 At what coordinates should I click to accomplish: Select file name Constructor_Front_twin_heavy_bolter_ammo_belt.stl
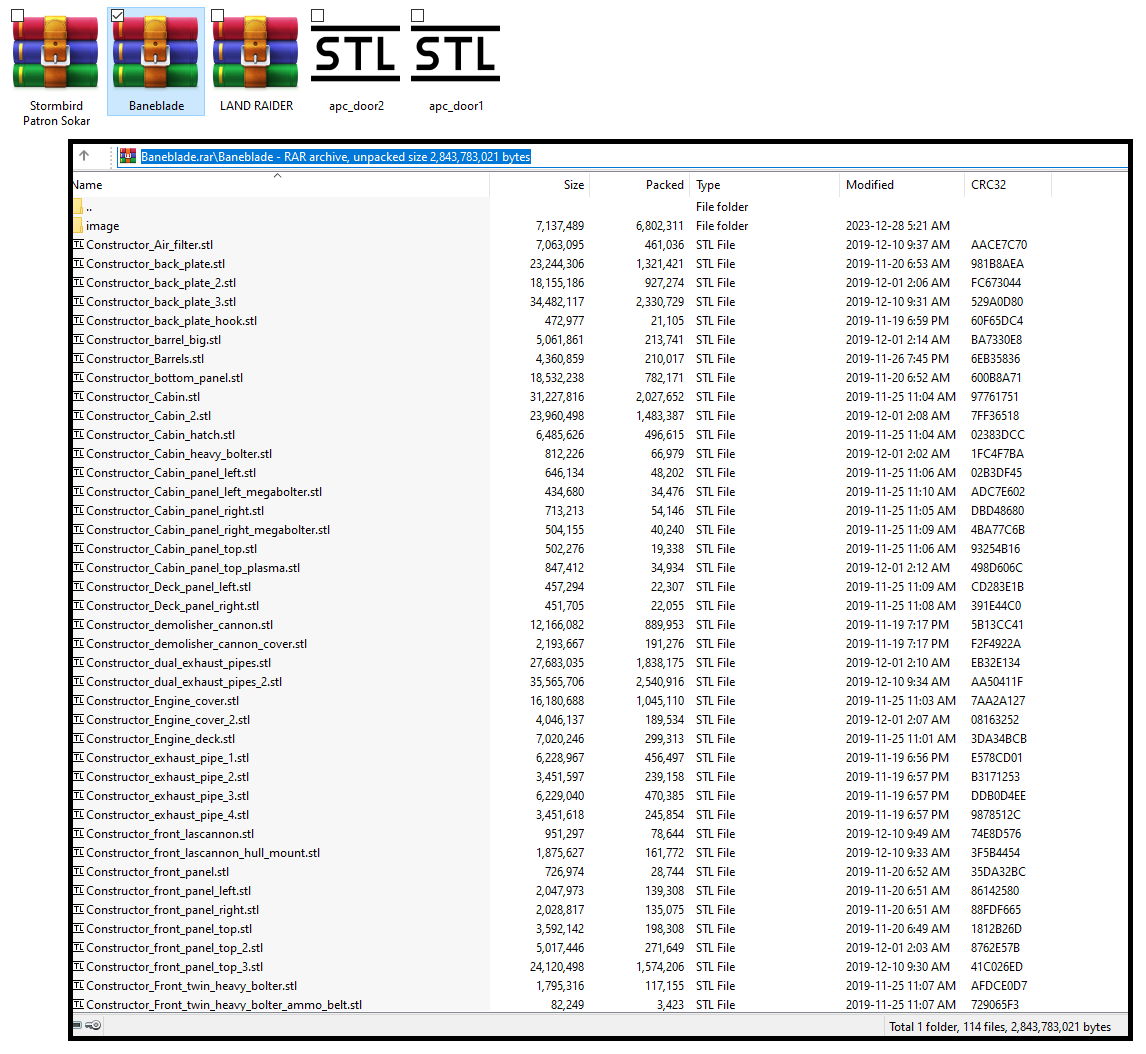pyautogui.click(x=224, y=1005)
